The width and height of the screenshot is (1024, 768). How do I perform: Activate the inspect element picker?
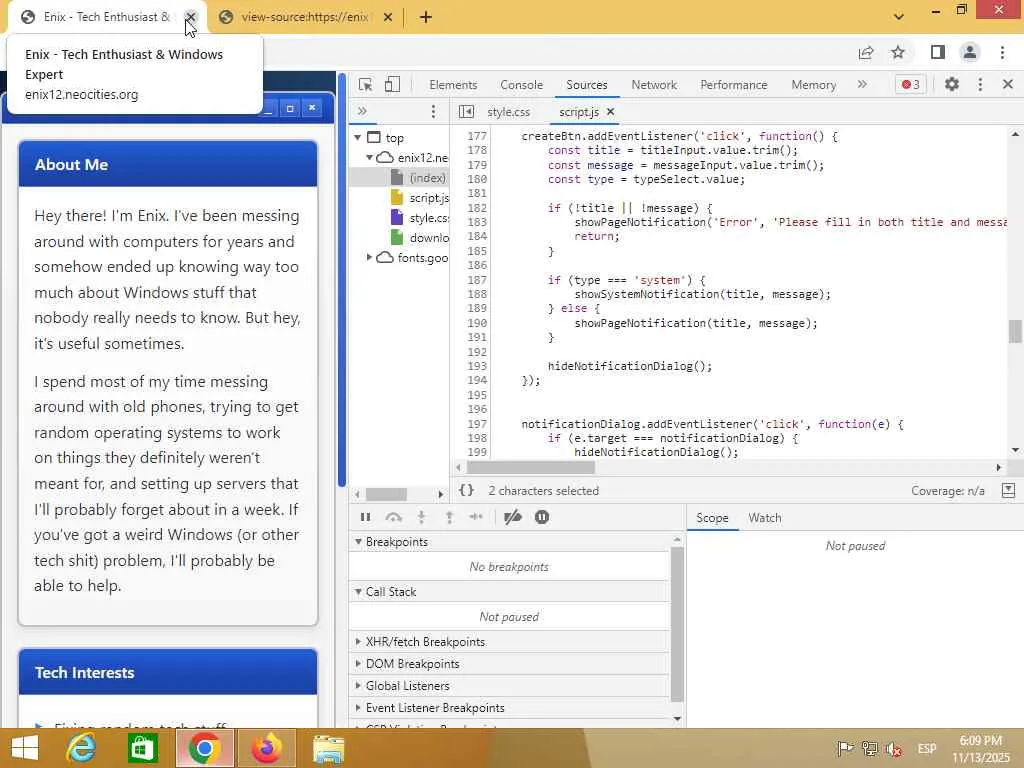(366, 85)
